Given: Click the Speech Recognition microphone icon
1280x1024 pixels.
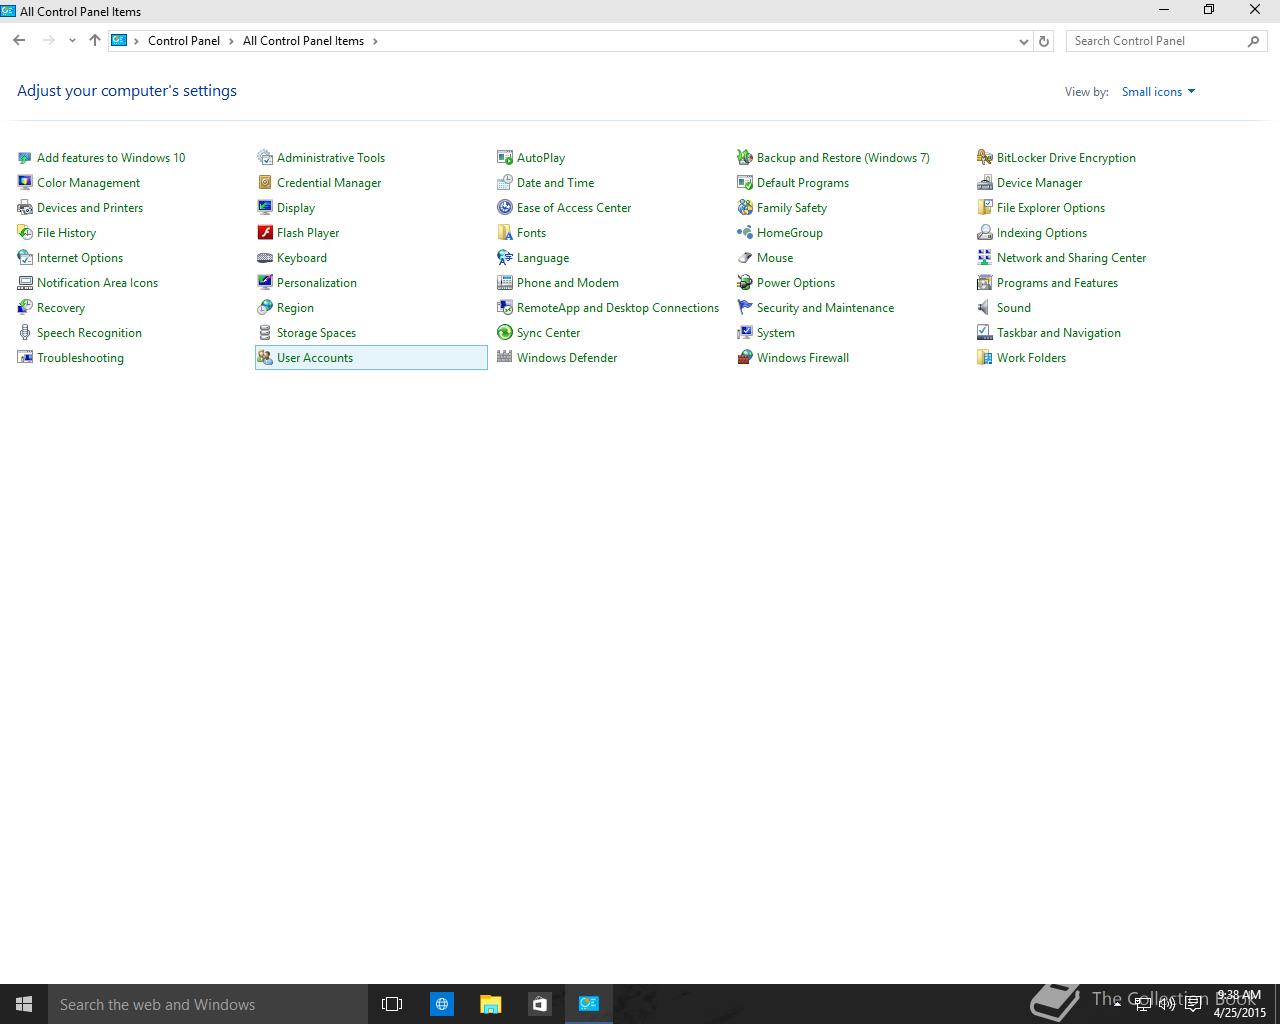Looking at the screenshot, I should (x=25, y=332).
